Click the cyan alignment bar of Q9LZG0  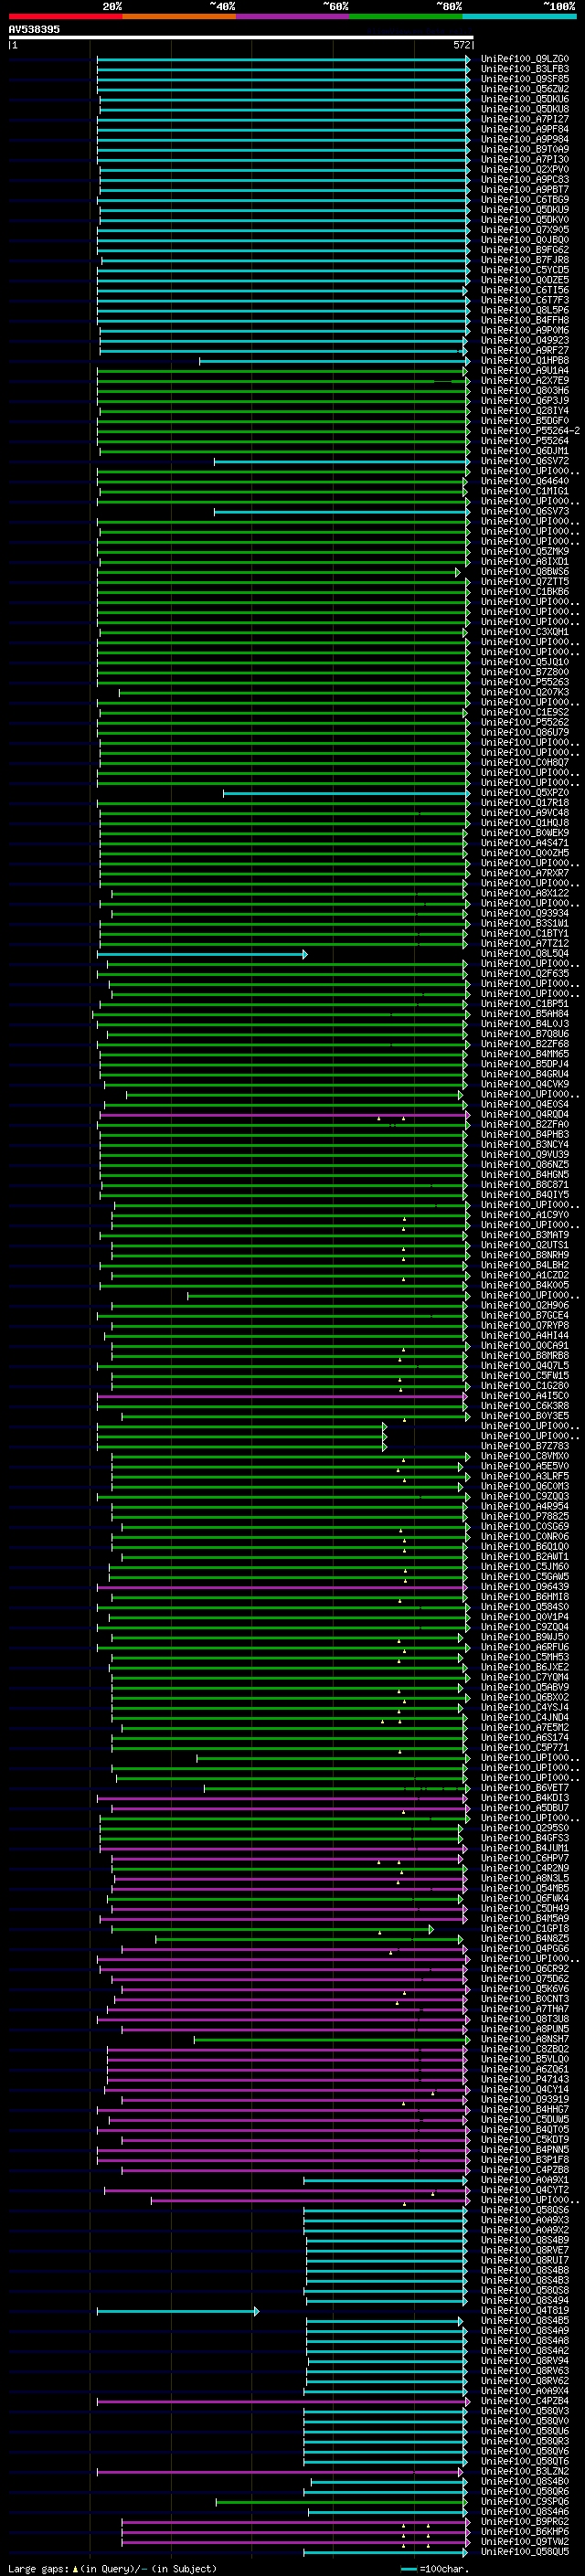click(x=283, y=59)
